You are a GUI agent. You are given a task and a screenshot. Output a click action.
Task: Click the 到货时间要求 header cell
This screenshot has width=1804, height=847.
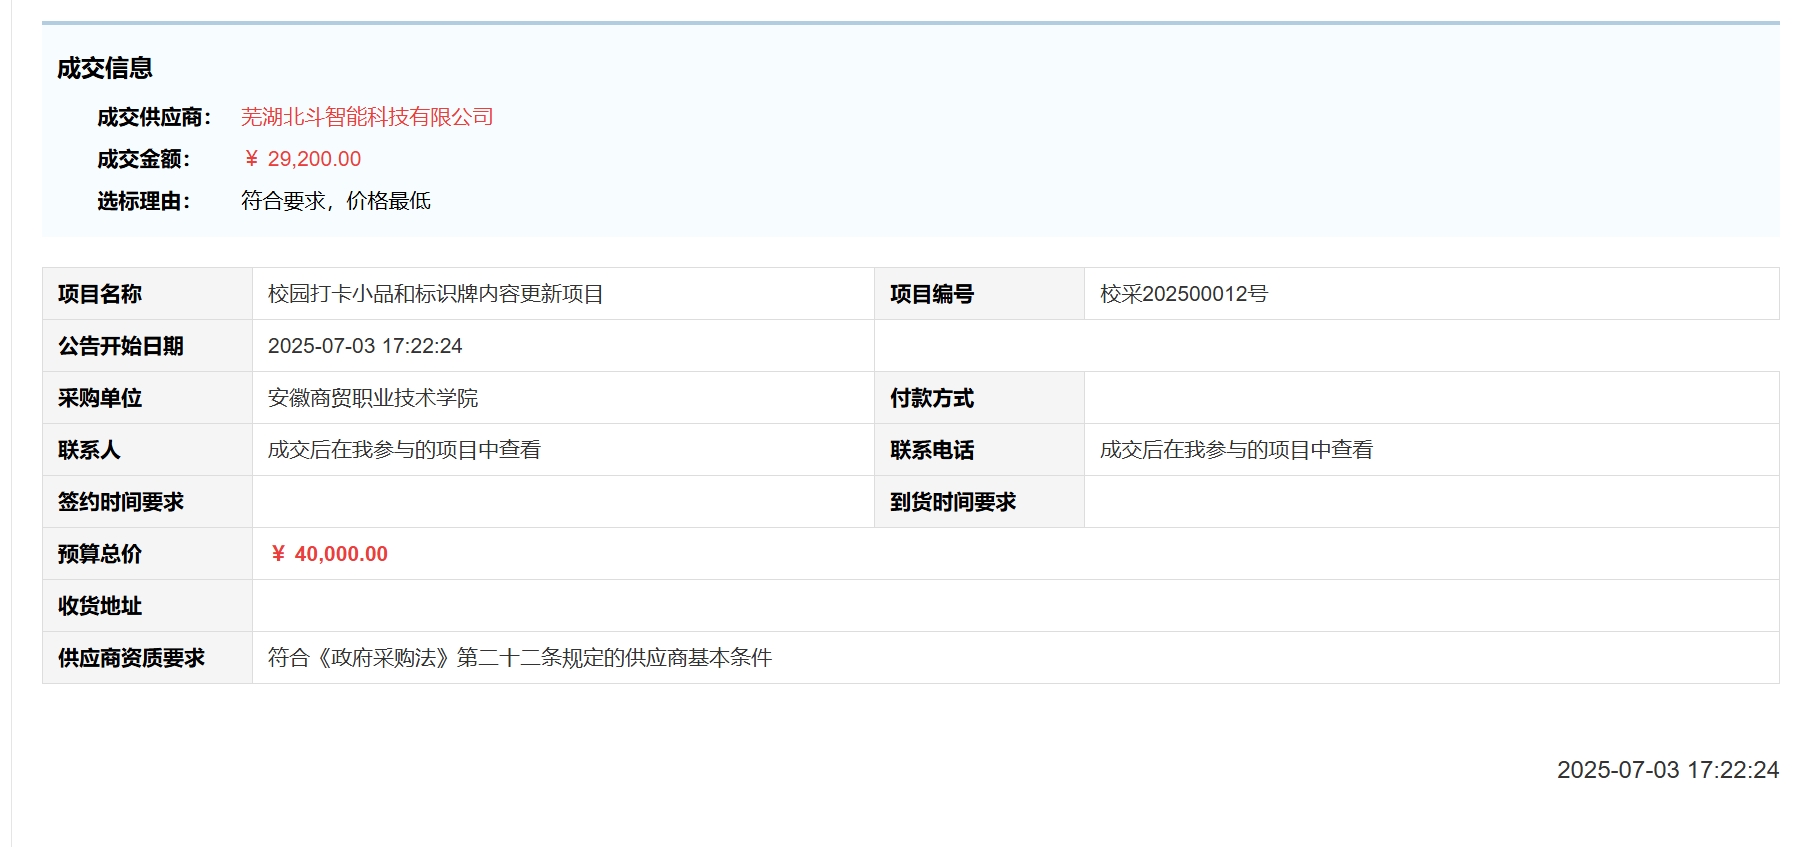point(953,502)
